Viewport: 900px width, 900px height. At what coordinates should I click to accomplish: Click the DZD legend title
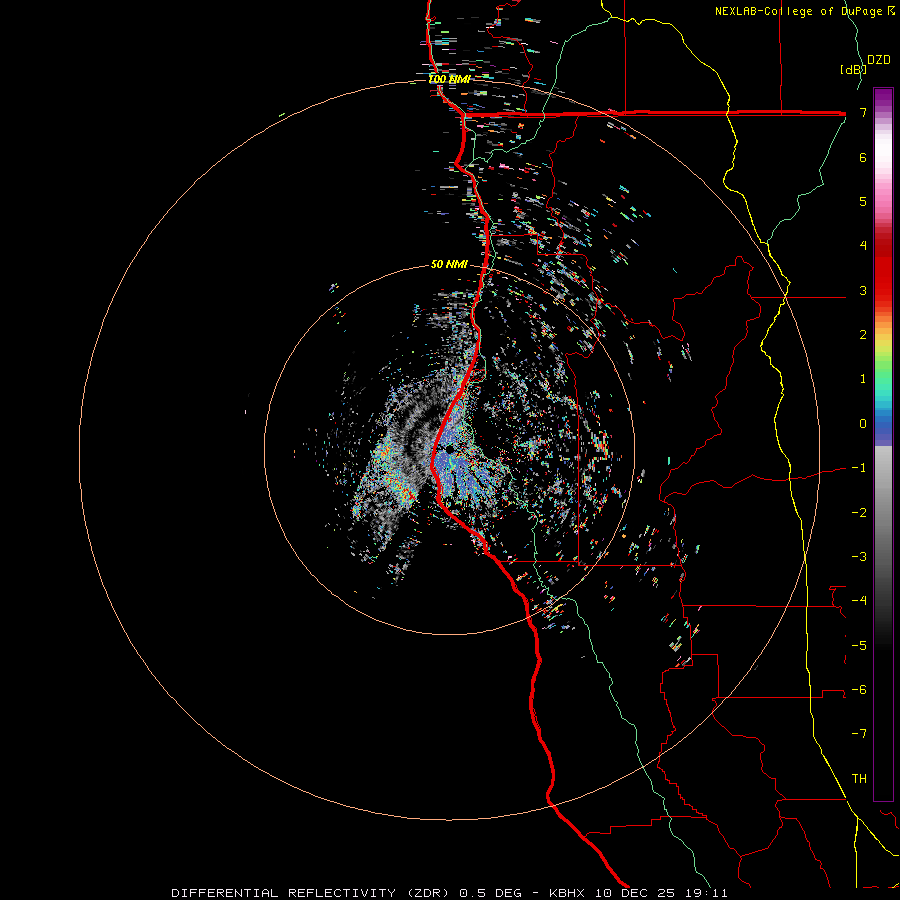pyautogui.click(x=879, y=60)
